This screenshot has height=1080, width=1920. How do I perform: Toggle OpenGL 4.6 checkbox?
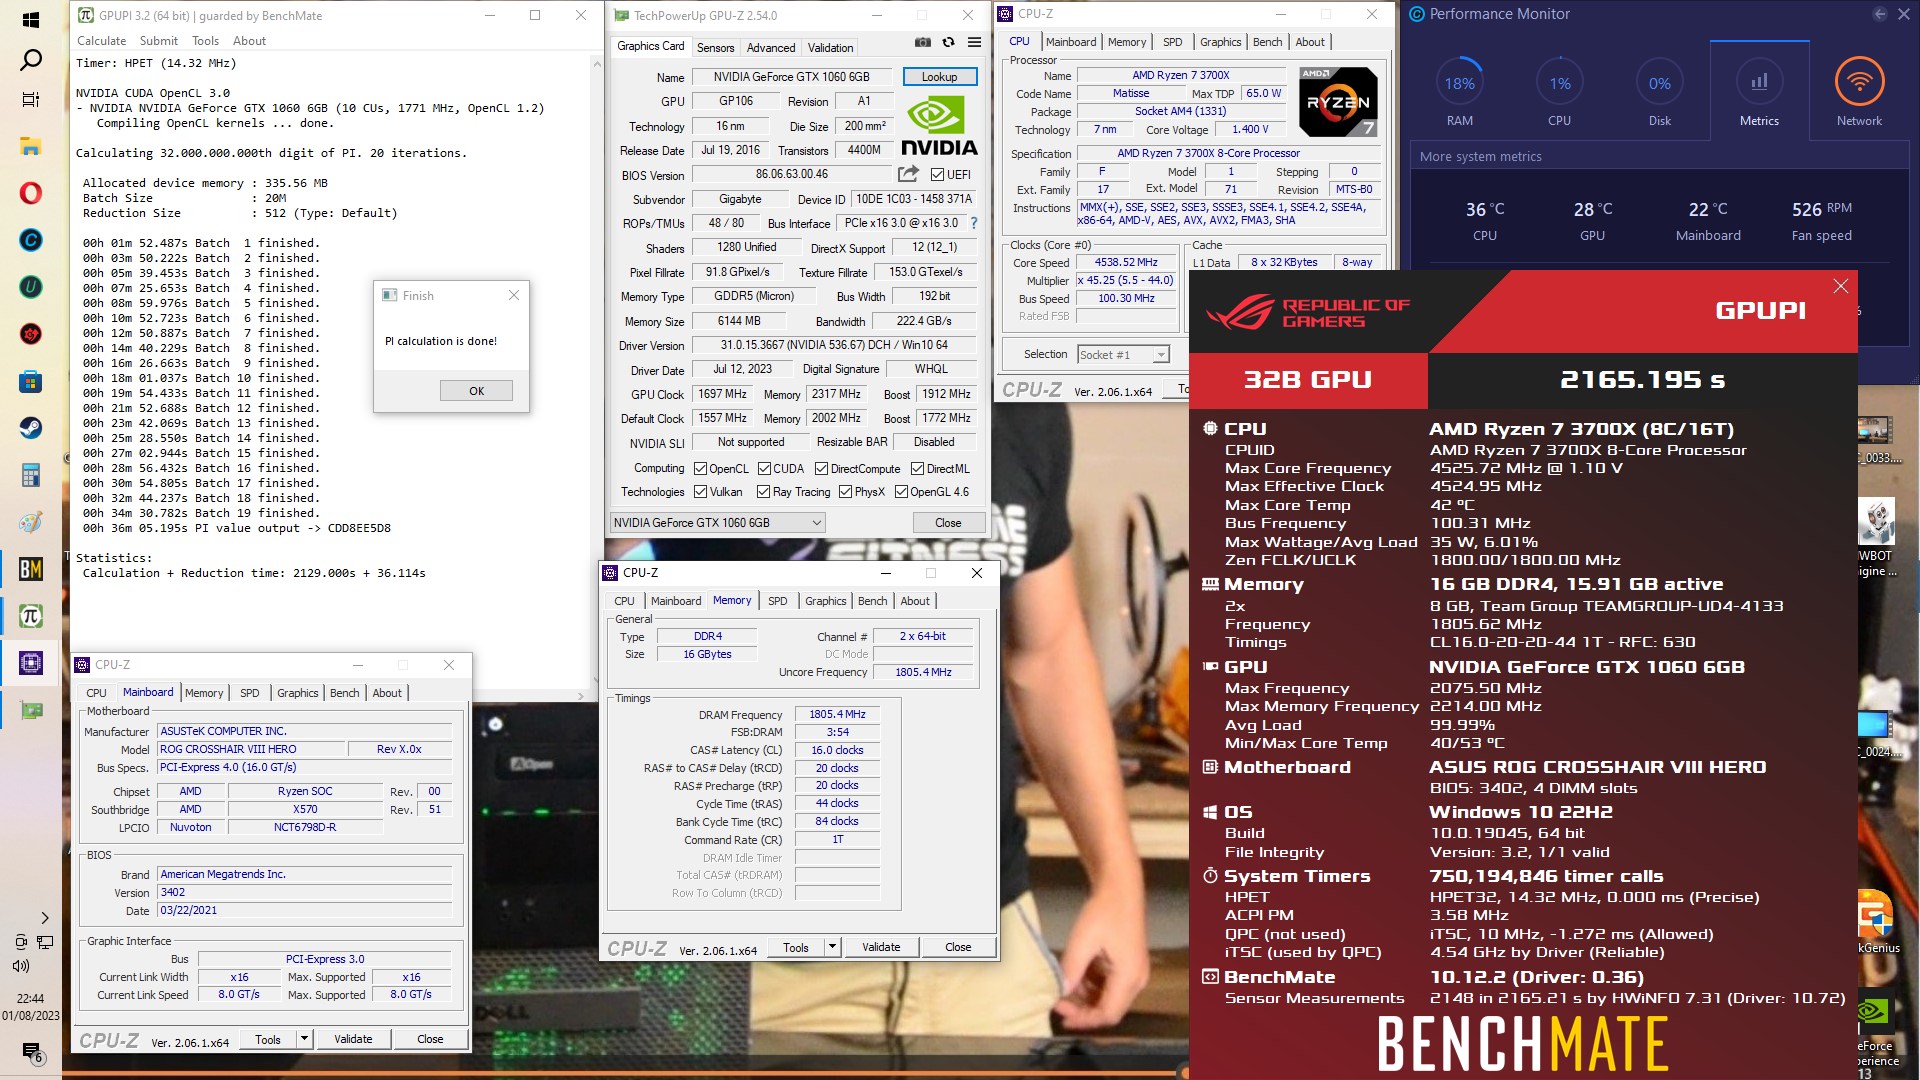pyautogui.click(x=901, y=492)
